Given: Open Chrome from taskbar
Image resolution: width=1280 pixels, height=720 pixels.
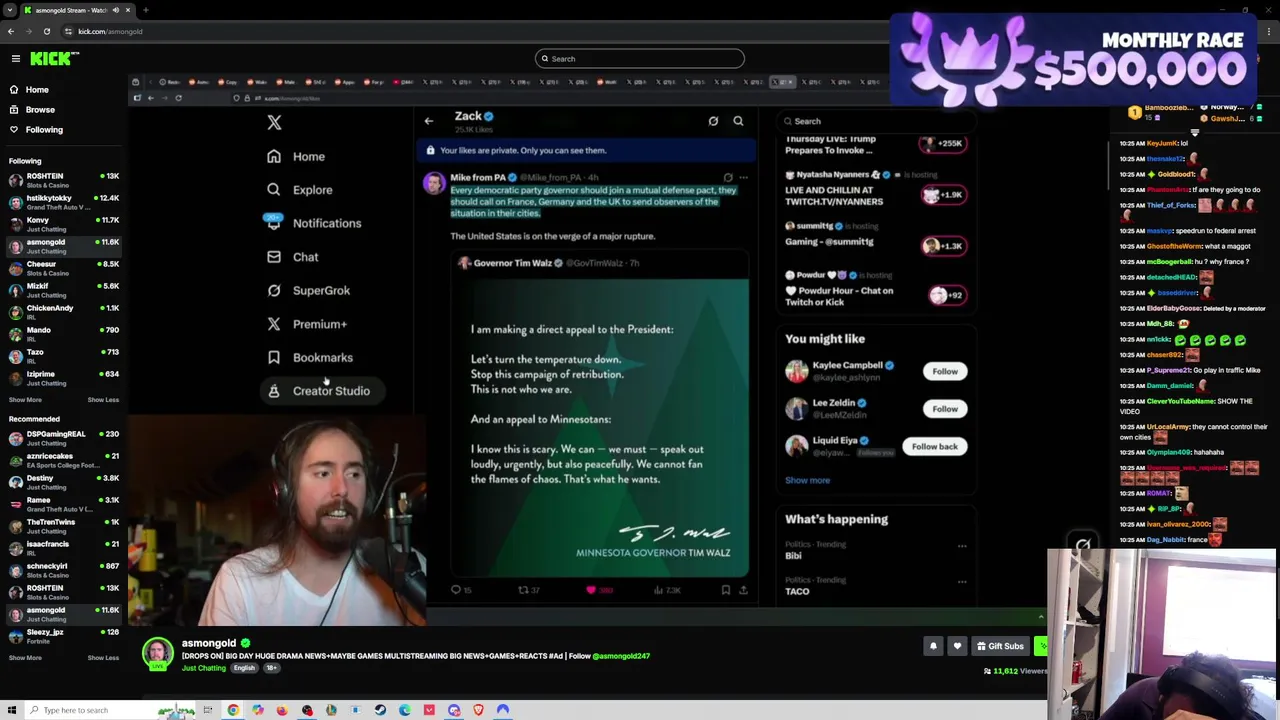Looking at the screenshot, I should tap(233, 711).
